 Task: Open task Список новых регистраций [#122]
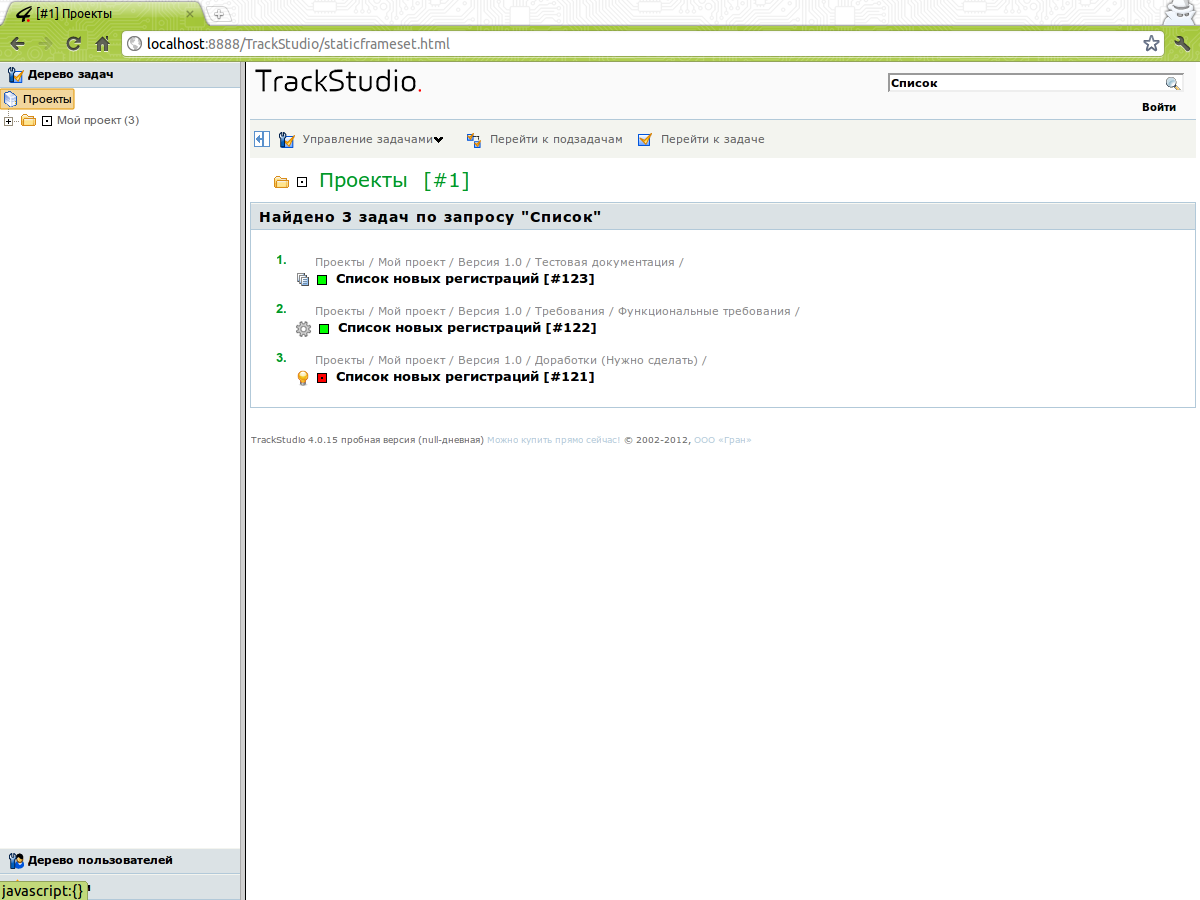coord(467,328)
